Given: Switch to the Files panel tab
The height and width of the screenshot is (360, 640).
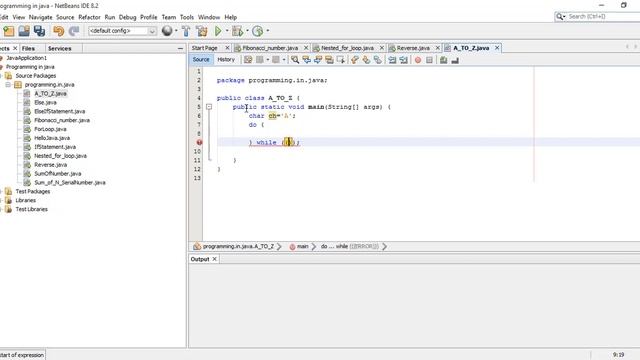Looking at the screenshot, I should pos(28,49).
